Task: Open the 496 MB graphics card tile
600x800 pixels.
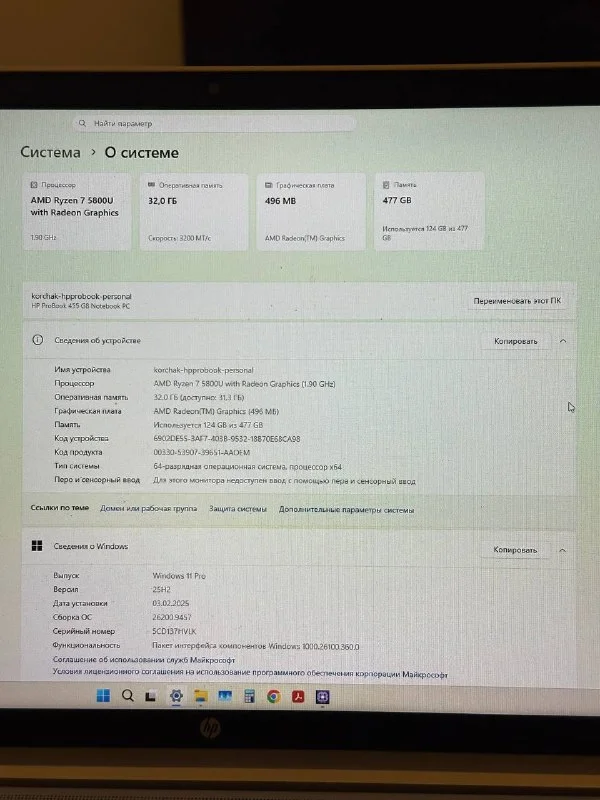Action: pos(311,212)
